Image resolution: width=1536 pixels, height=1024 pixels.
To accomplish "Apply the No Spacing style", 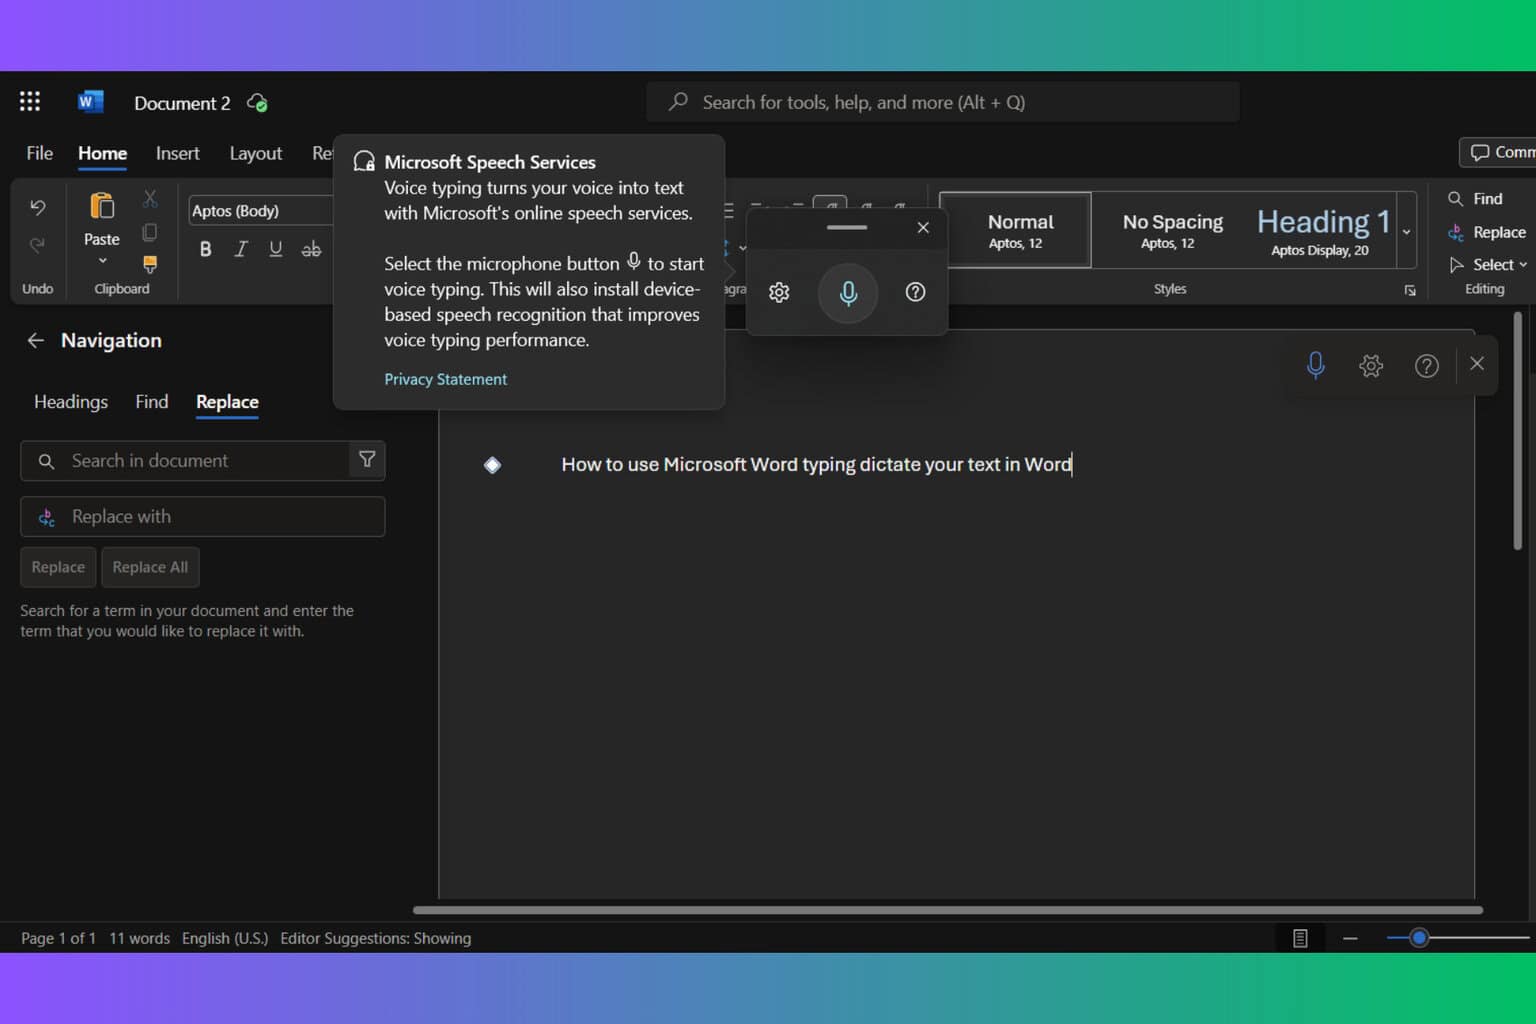I will (1172, 230).
